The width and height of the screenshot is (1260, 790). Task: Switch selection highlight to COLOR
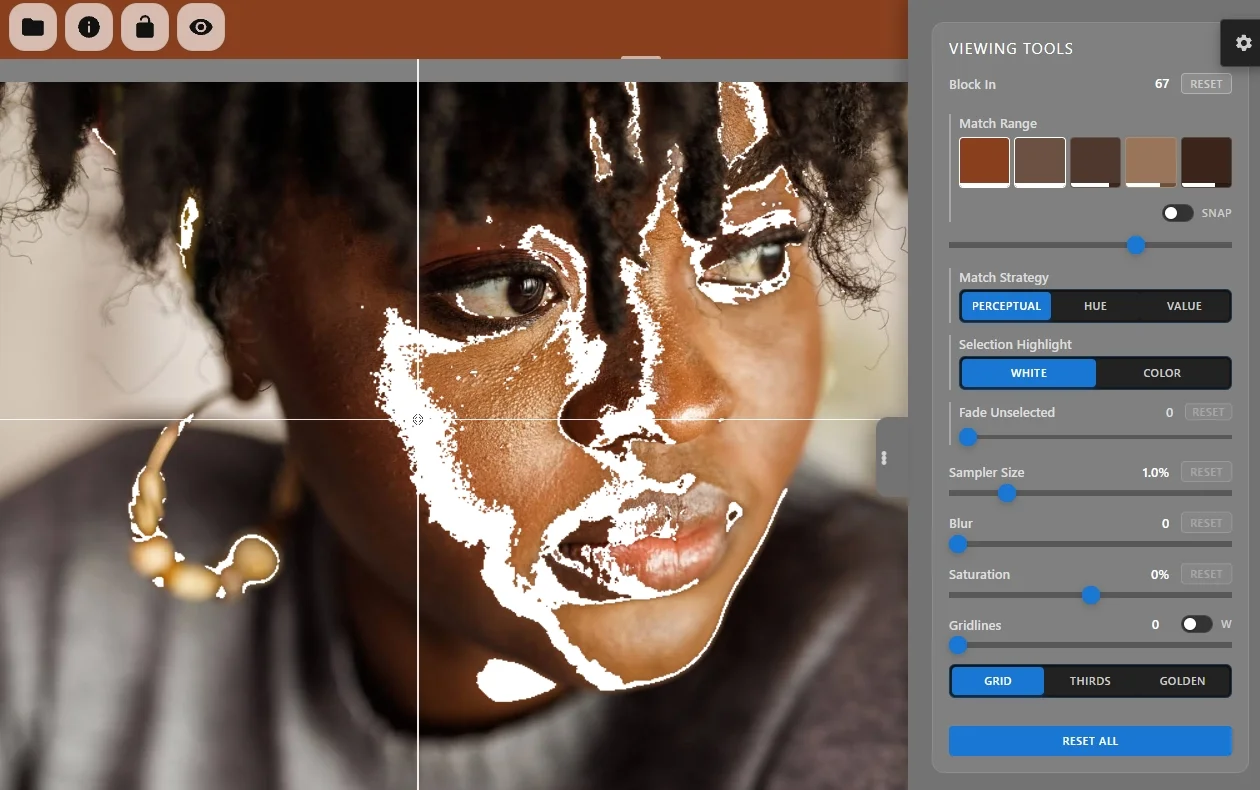pos(1162,373)
